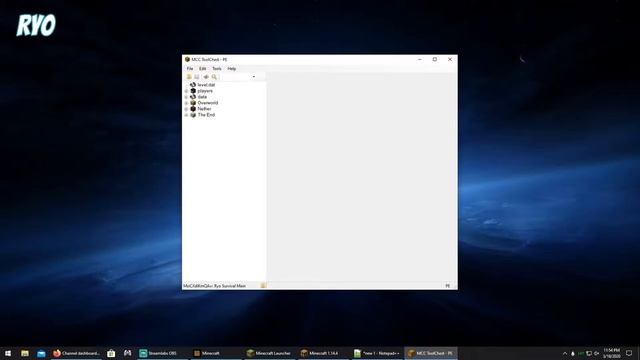Select the data tree node
This screenshot has width=640, height=360.
click(202, 97)
